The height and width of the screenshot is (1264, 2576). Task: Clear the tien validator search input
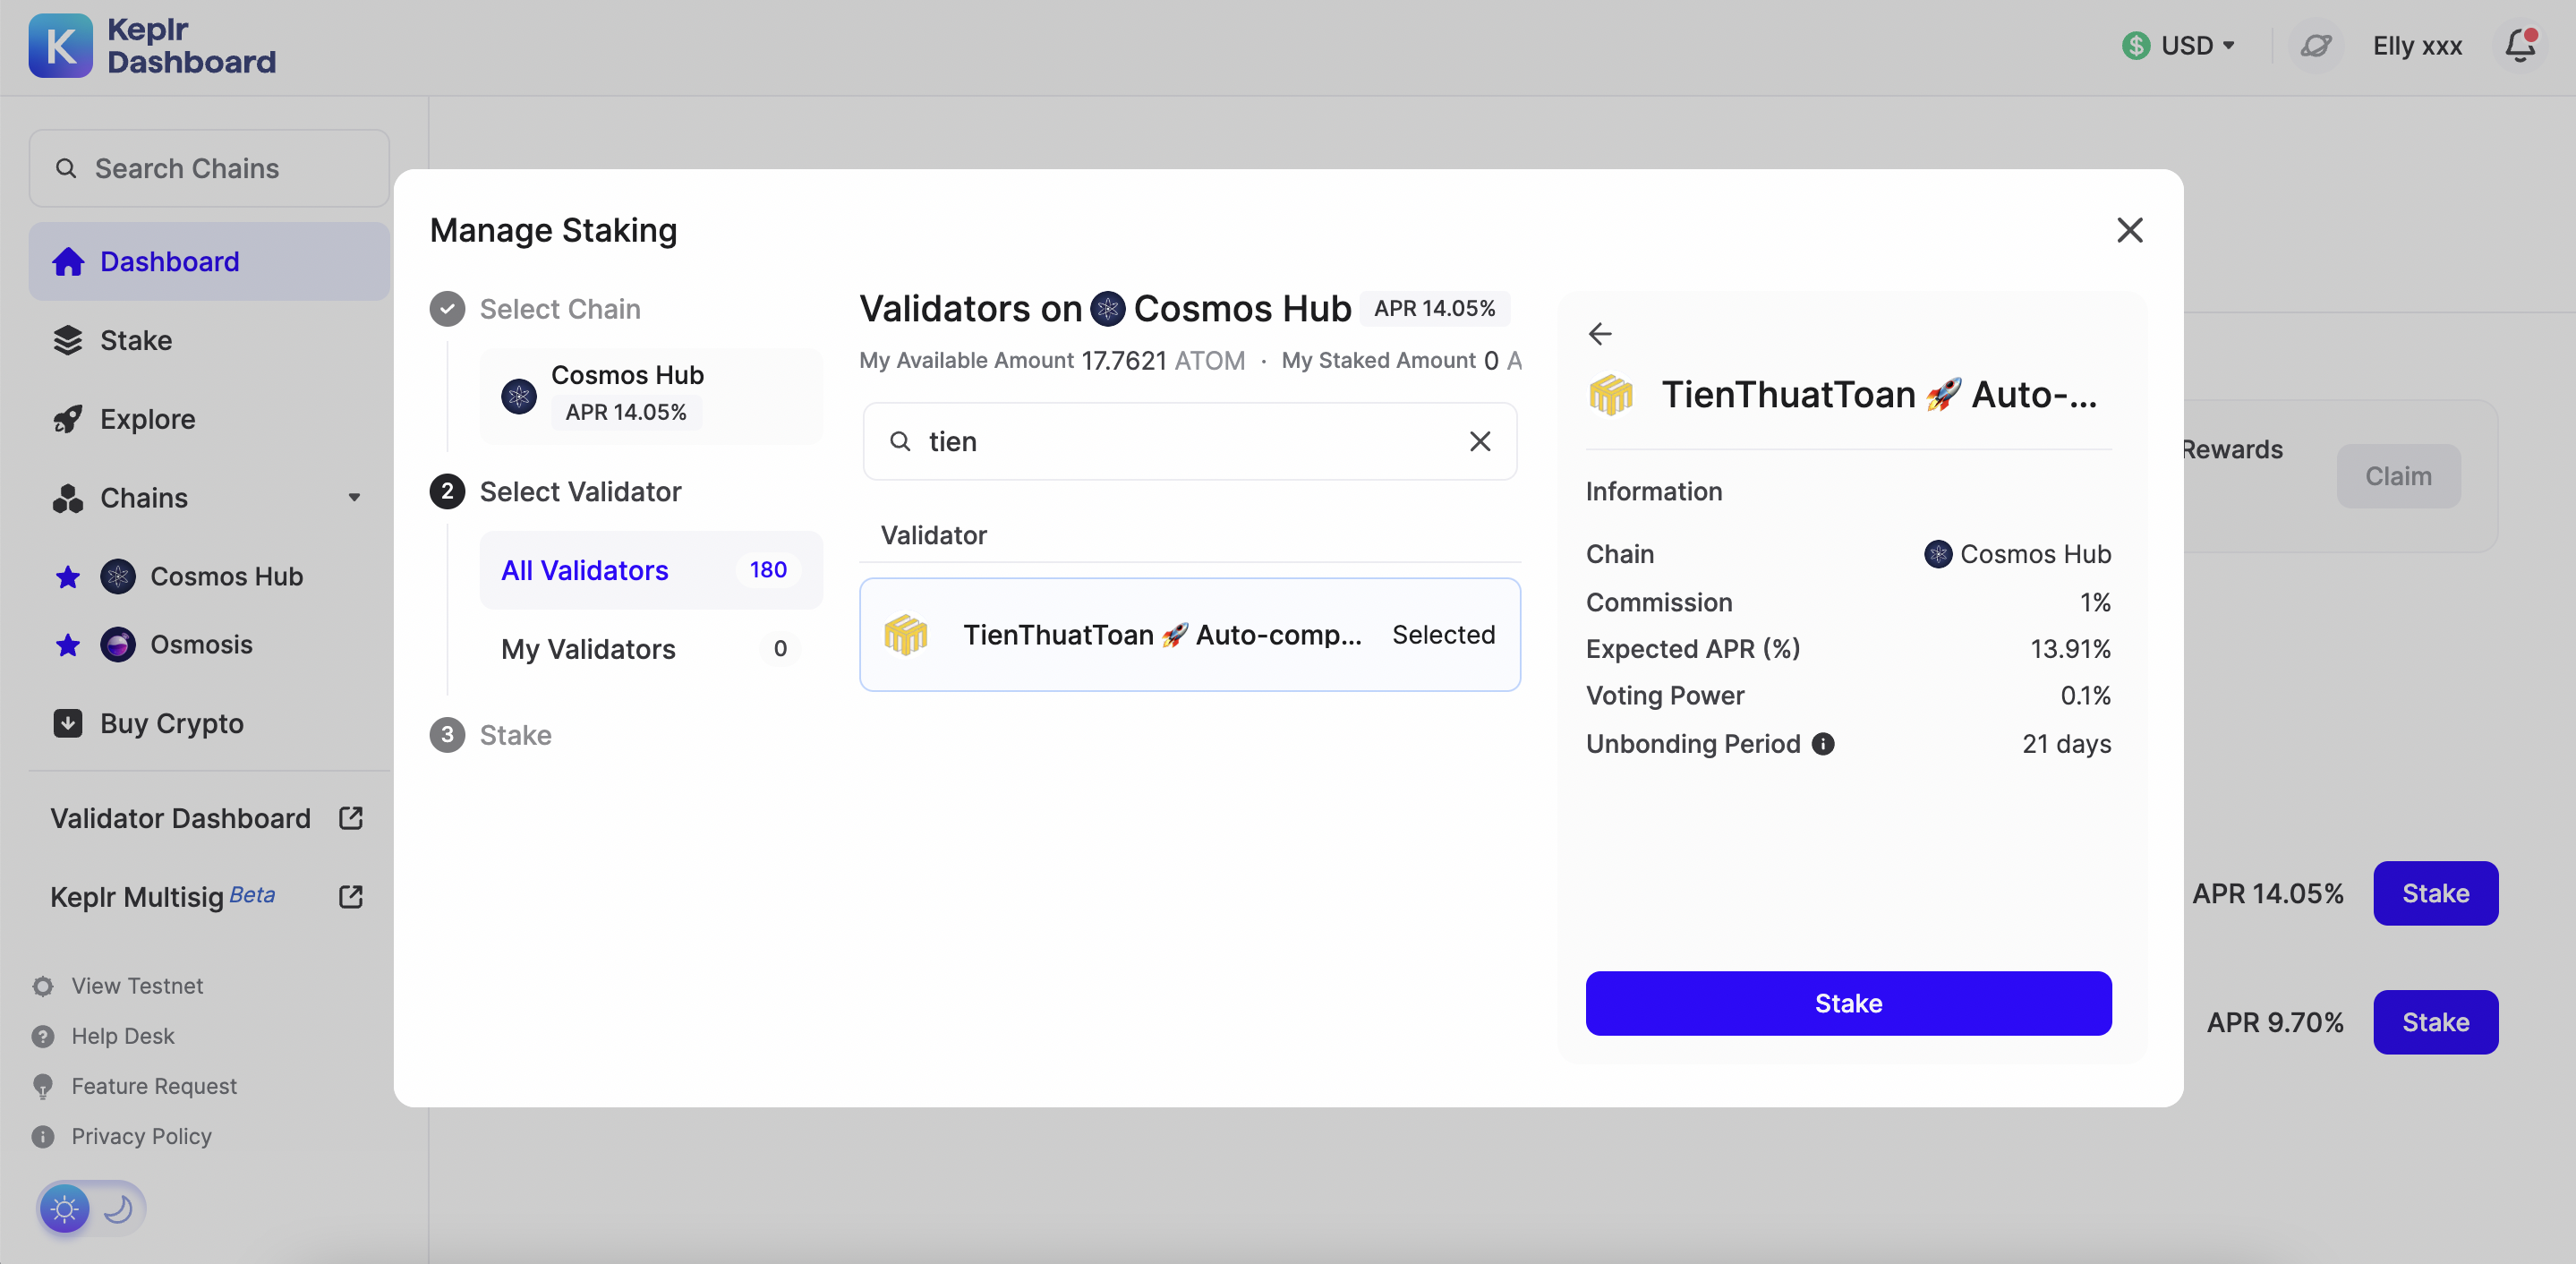coord(1477,439)
